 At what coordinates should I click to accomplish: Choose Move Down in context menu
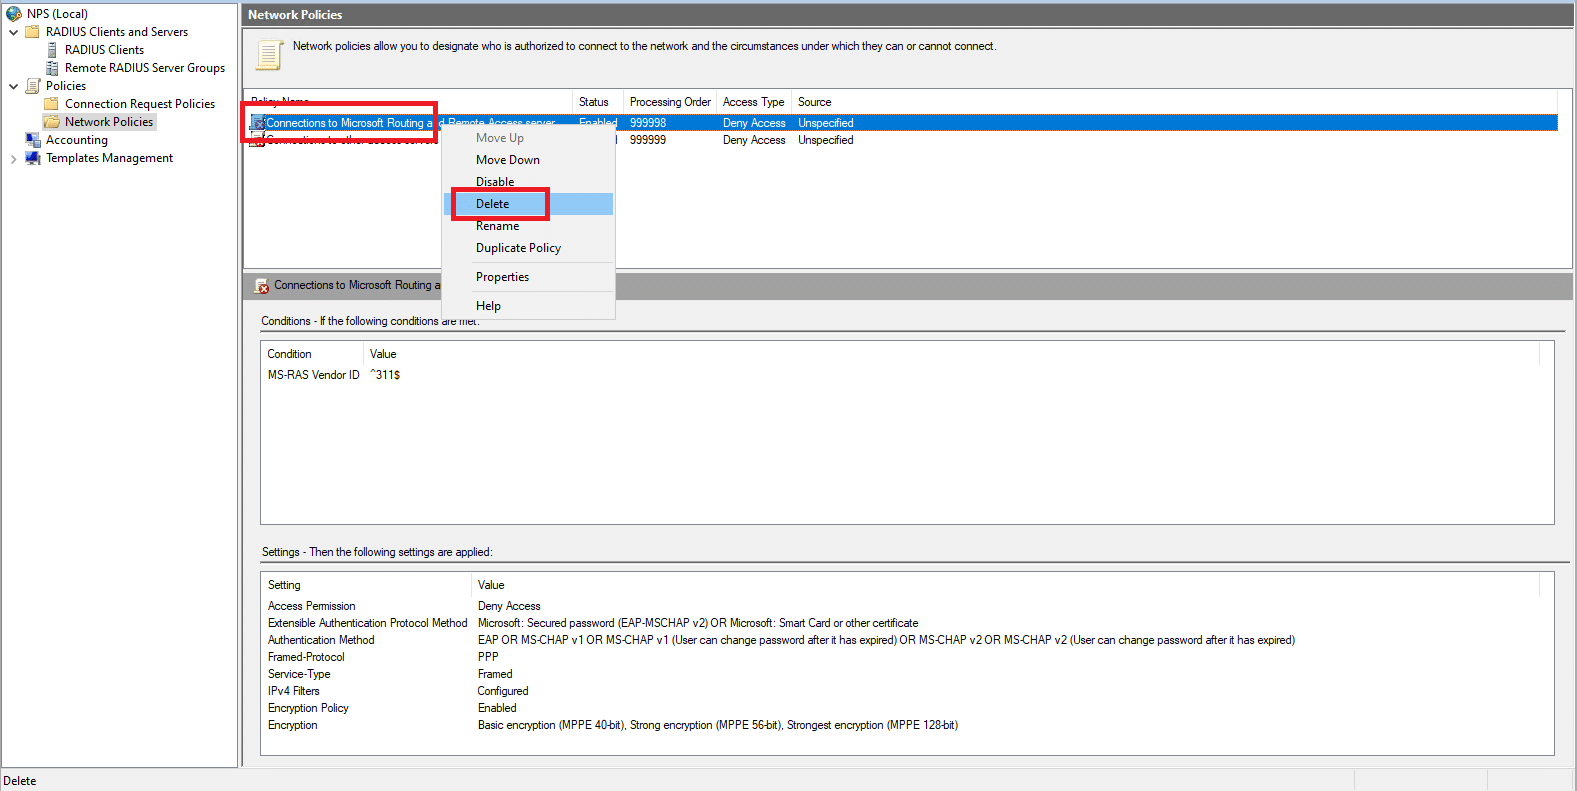507,160
